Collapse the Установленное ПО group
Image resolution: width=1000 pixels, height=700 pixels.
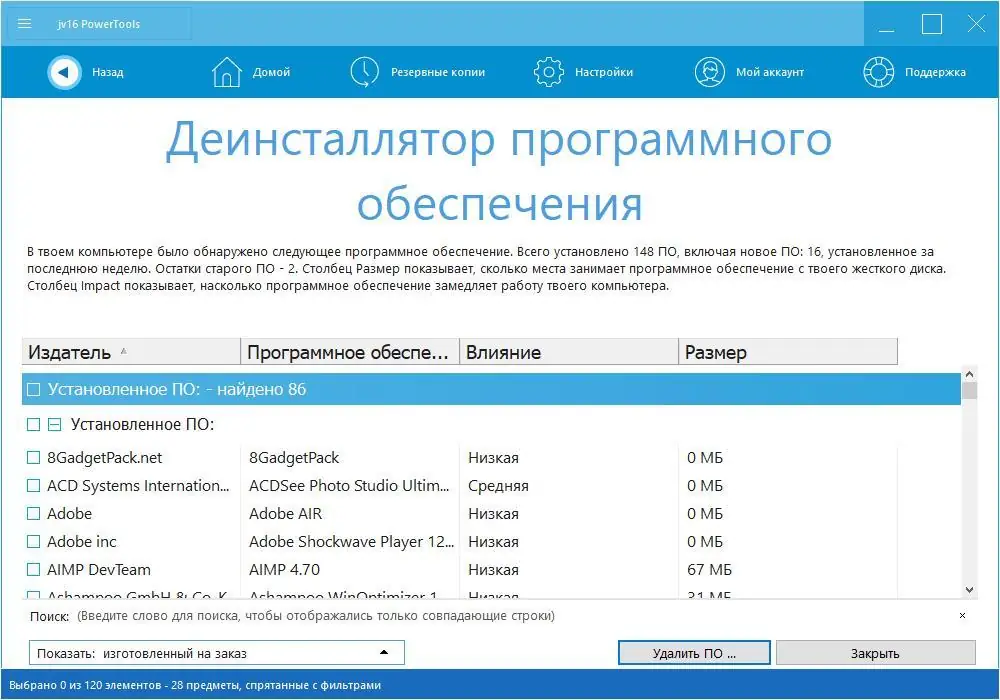[55, 424]
